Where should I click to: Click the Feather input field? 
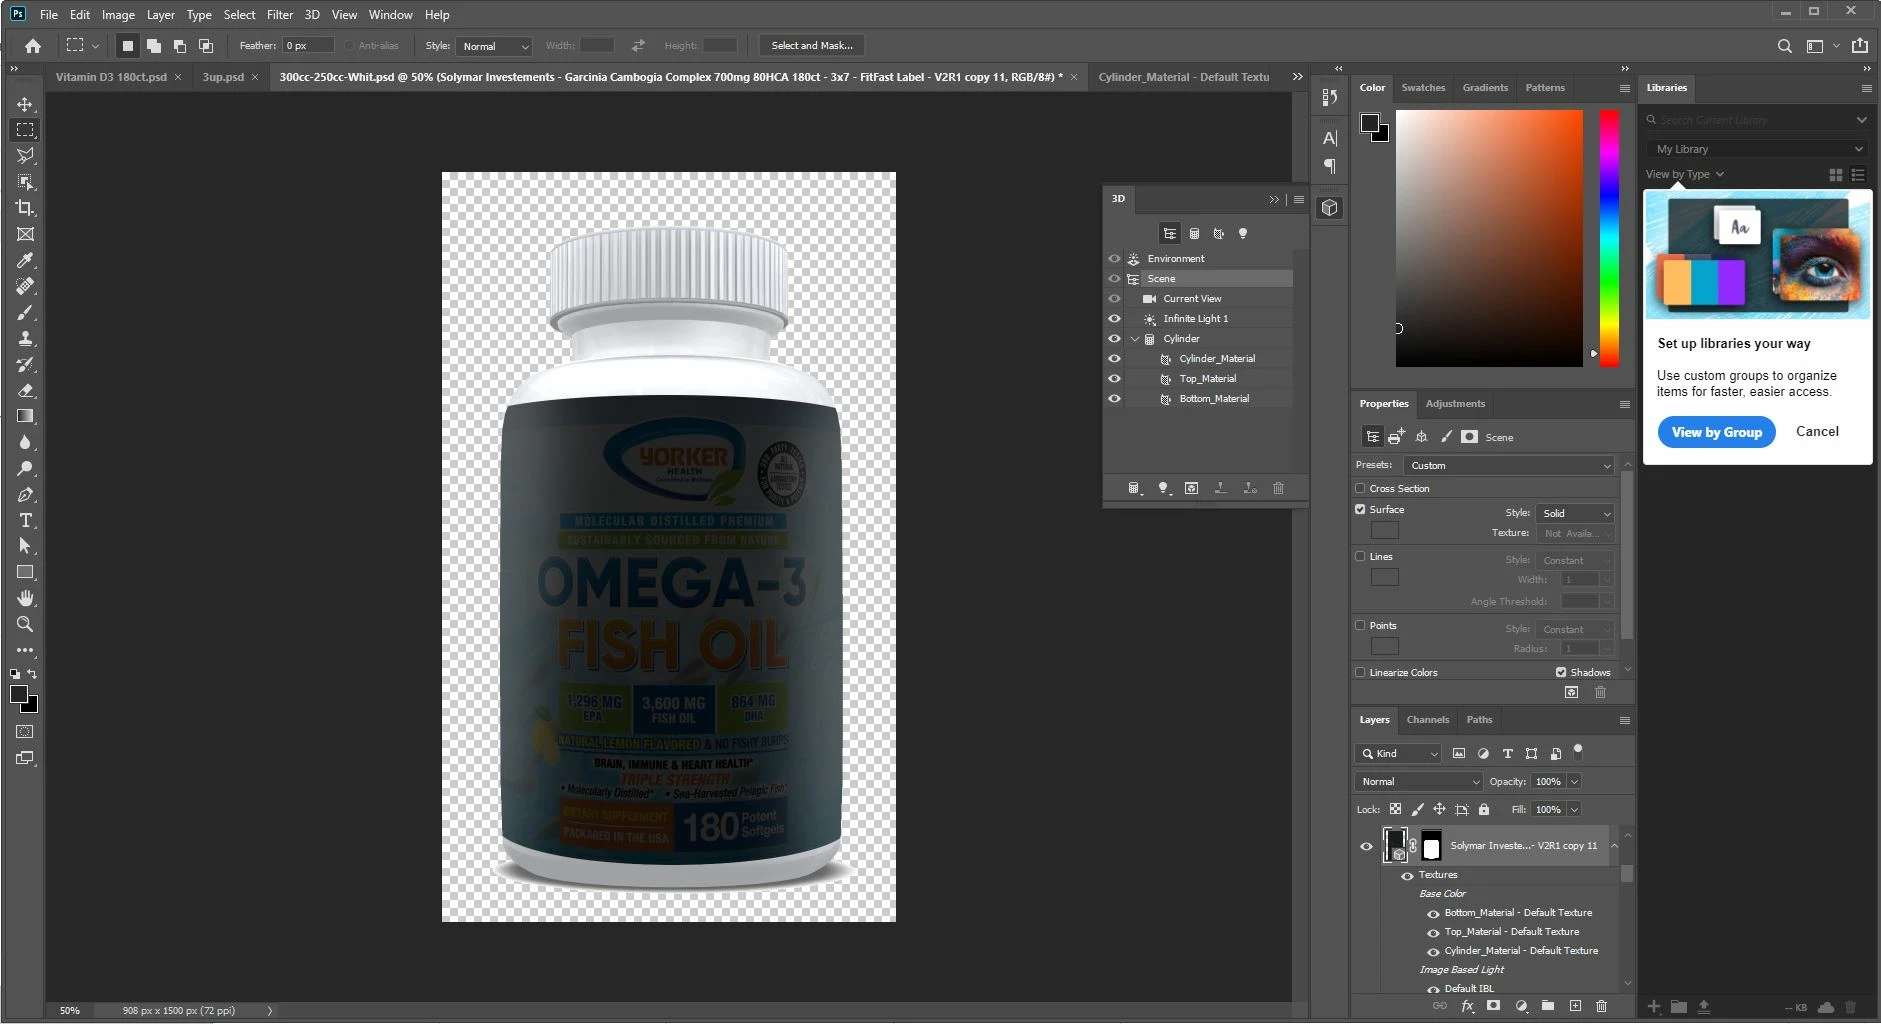[309, 46]
